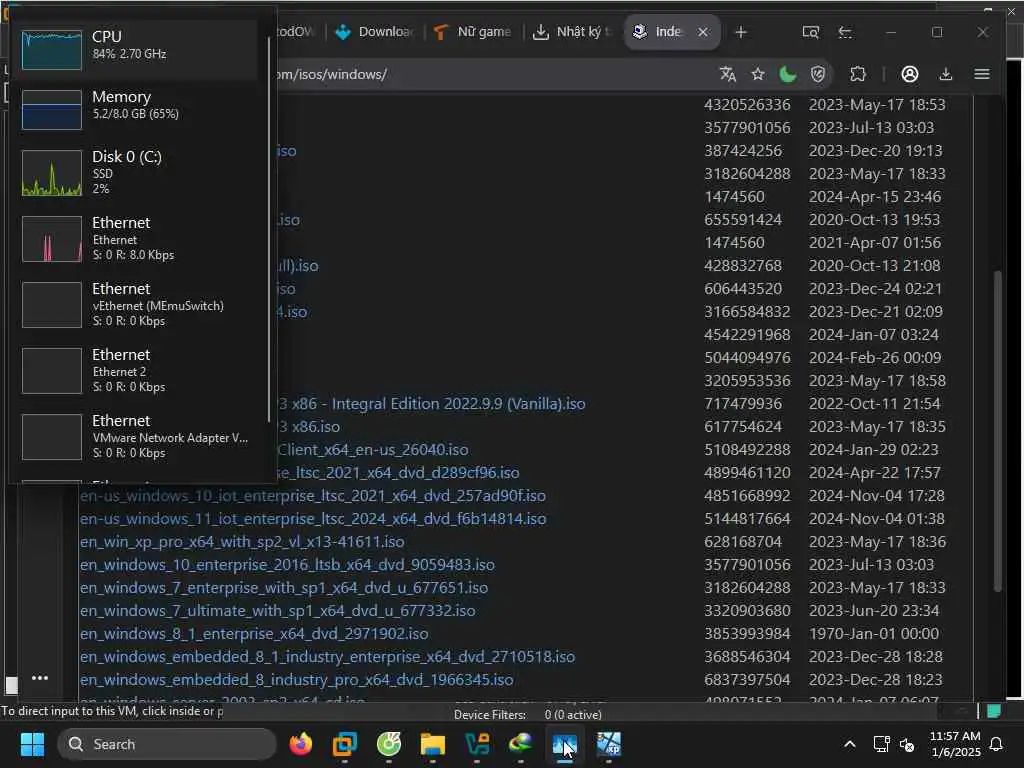
Task: Select the VMware Network Adapter Ethernet entry
Action: click(x=137, y=437)
